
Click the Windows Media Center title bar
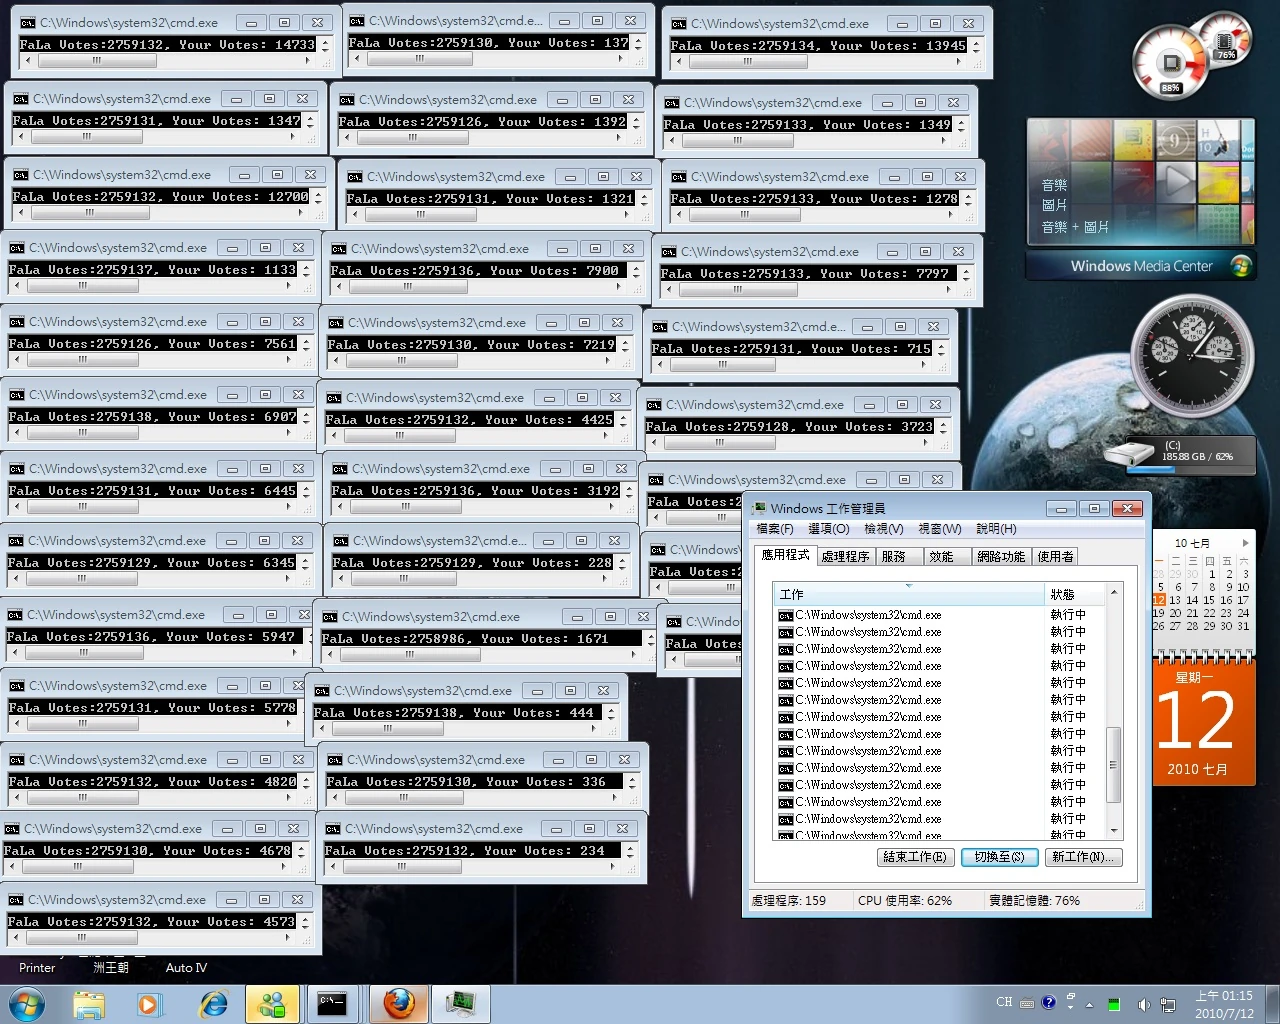point(1141,266)
